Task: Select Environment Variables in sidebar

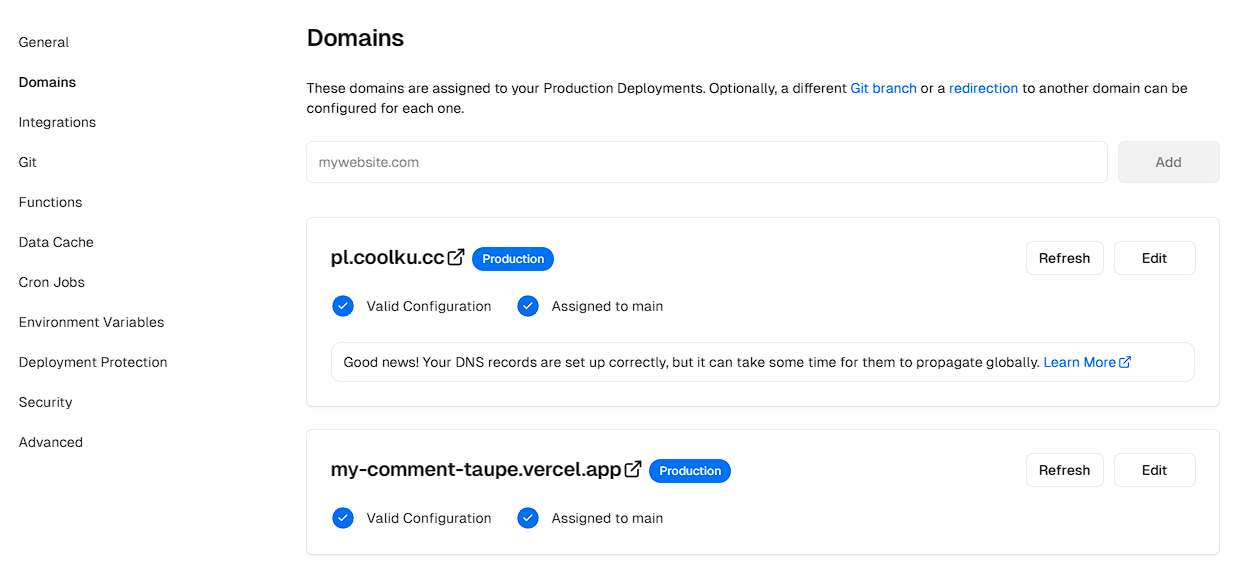Action: click(91, 322)
